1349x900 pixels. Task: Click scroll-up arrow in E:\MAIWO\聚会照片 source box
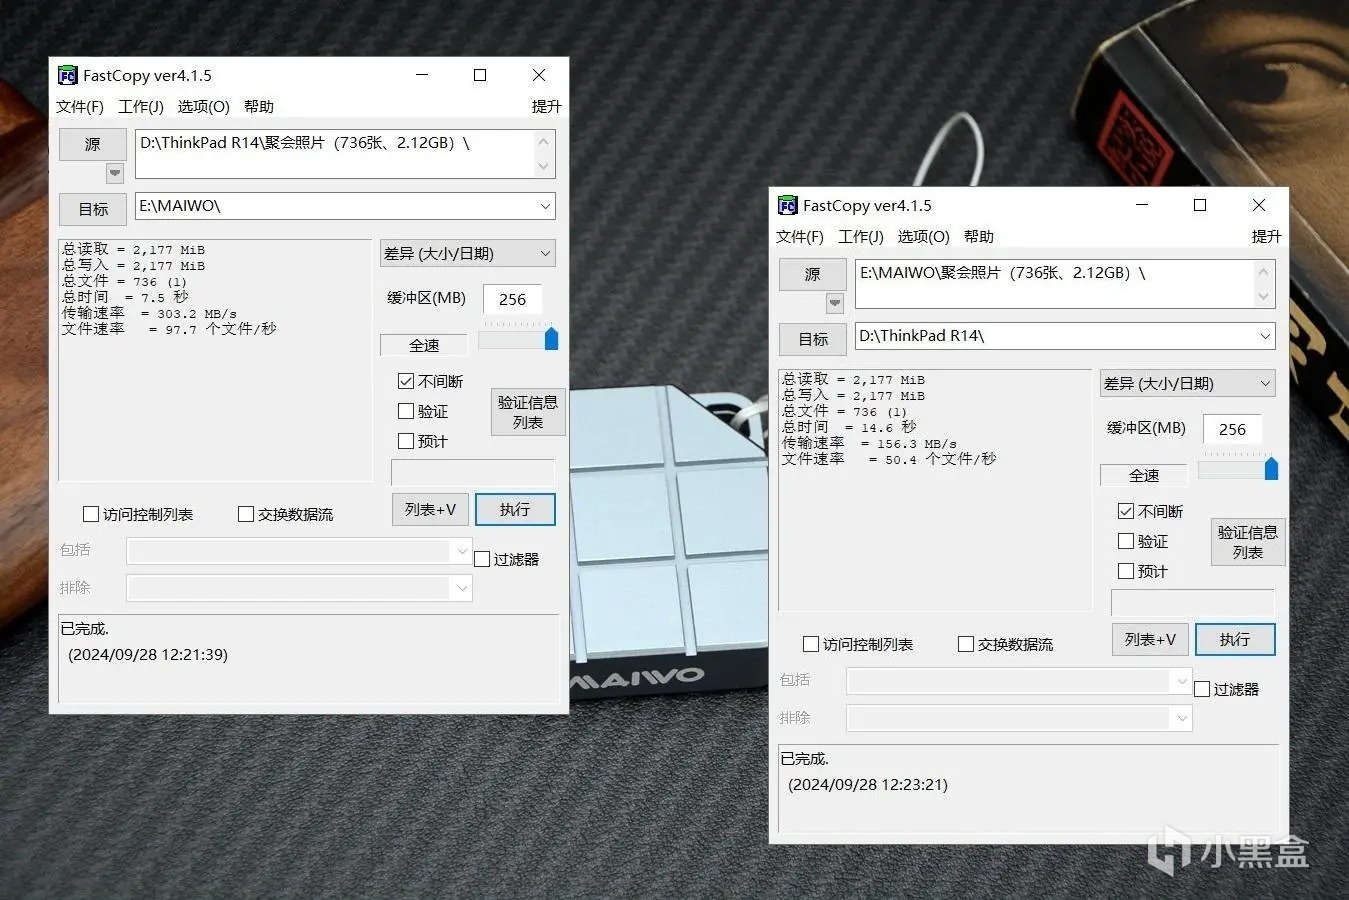tap(1264, 272)
